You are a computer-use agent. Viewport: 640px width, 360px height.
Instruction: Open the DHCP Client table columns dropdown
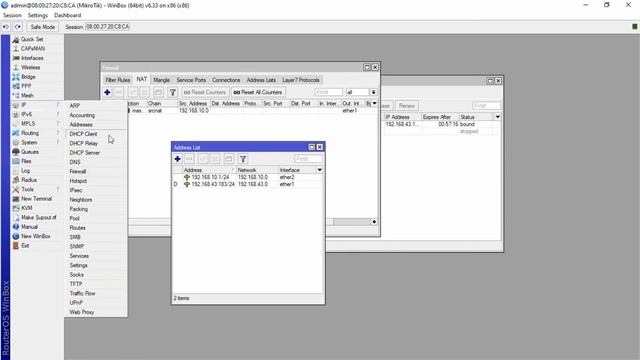498,117
